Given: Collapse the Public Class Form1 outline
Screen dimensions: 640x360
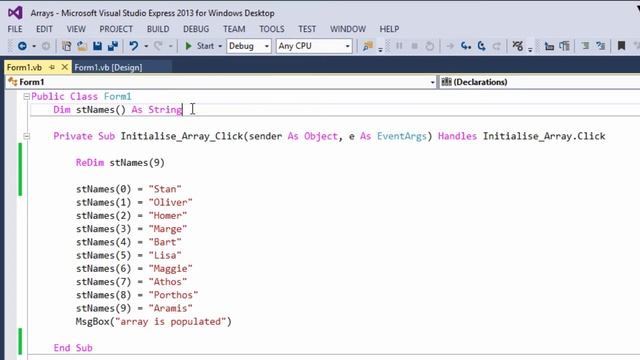Looking at the screenshot, I should (x=27, y=96).
